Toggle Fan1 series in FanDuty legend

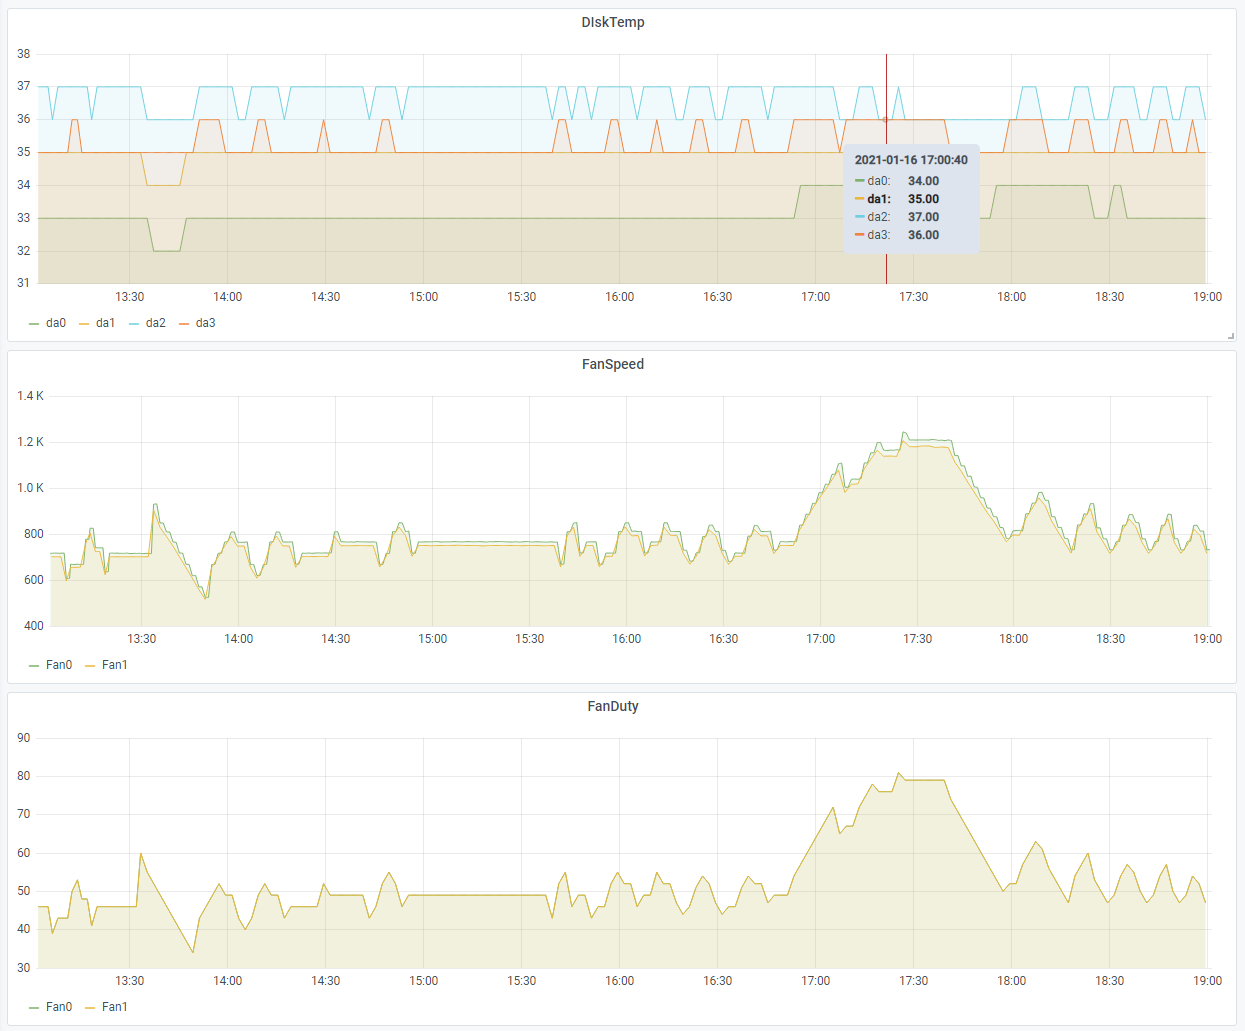click(114, 1007)
